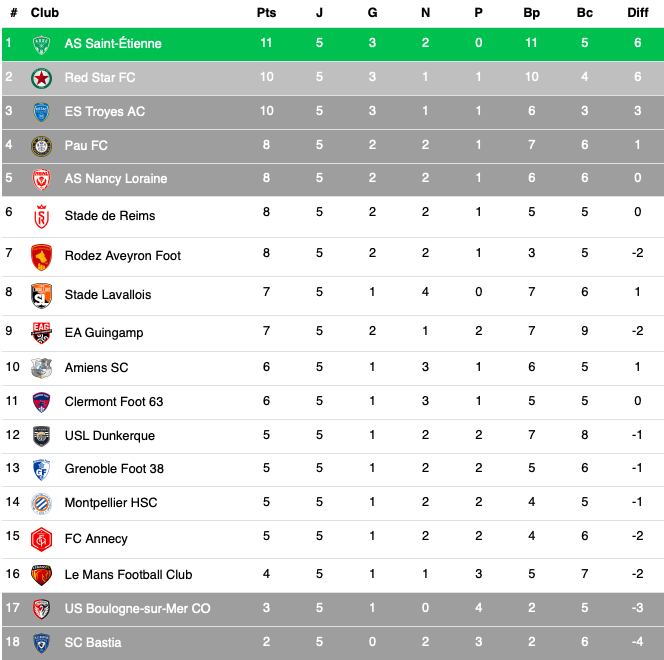Click the Pau FC round badge

click(42, 146)
